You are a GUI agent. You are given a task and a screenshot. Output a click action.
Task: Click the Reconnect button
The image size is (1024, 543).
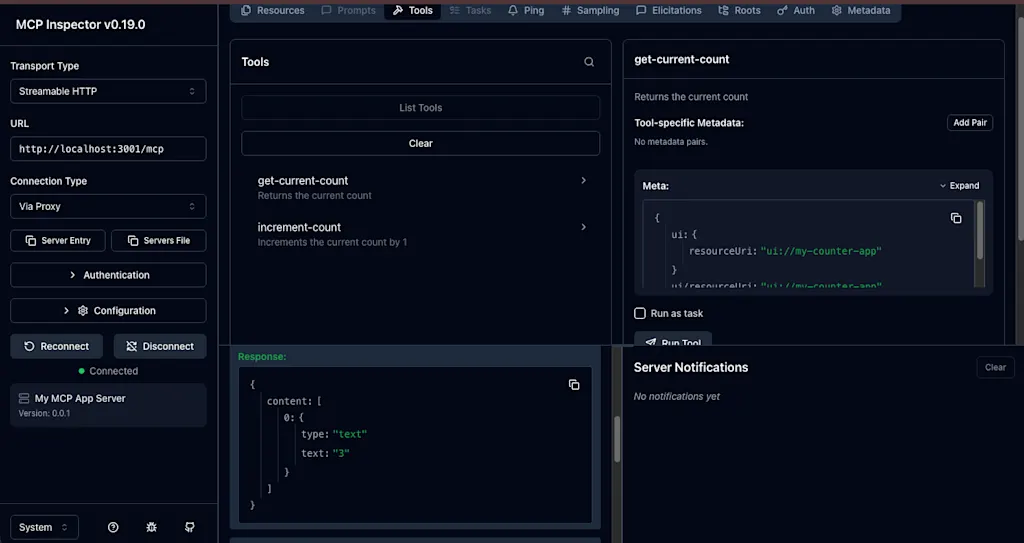(x=57, y=346)
